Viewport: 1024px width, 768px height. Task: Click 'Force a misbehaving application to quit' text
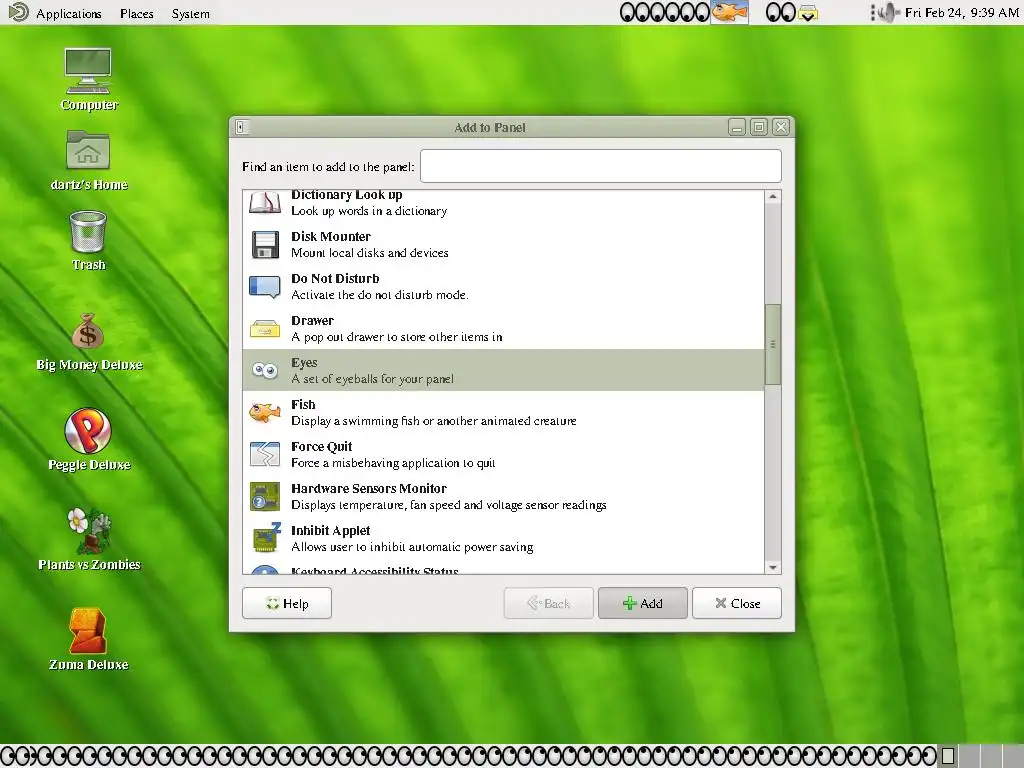pyautogui.click(x=393, y=463)
